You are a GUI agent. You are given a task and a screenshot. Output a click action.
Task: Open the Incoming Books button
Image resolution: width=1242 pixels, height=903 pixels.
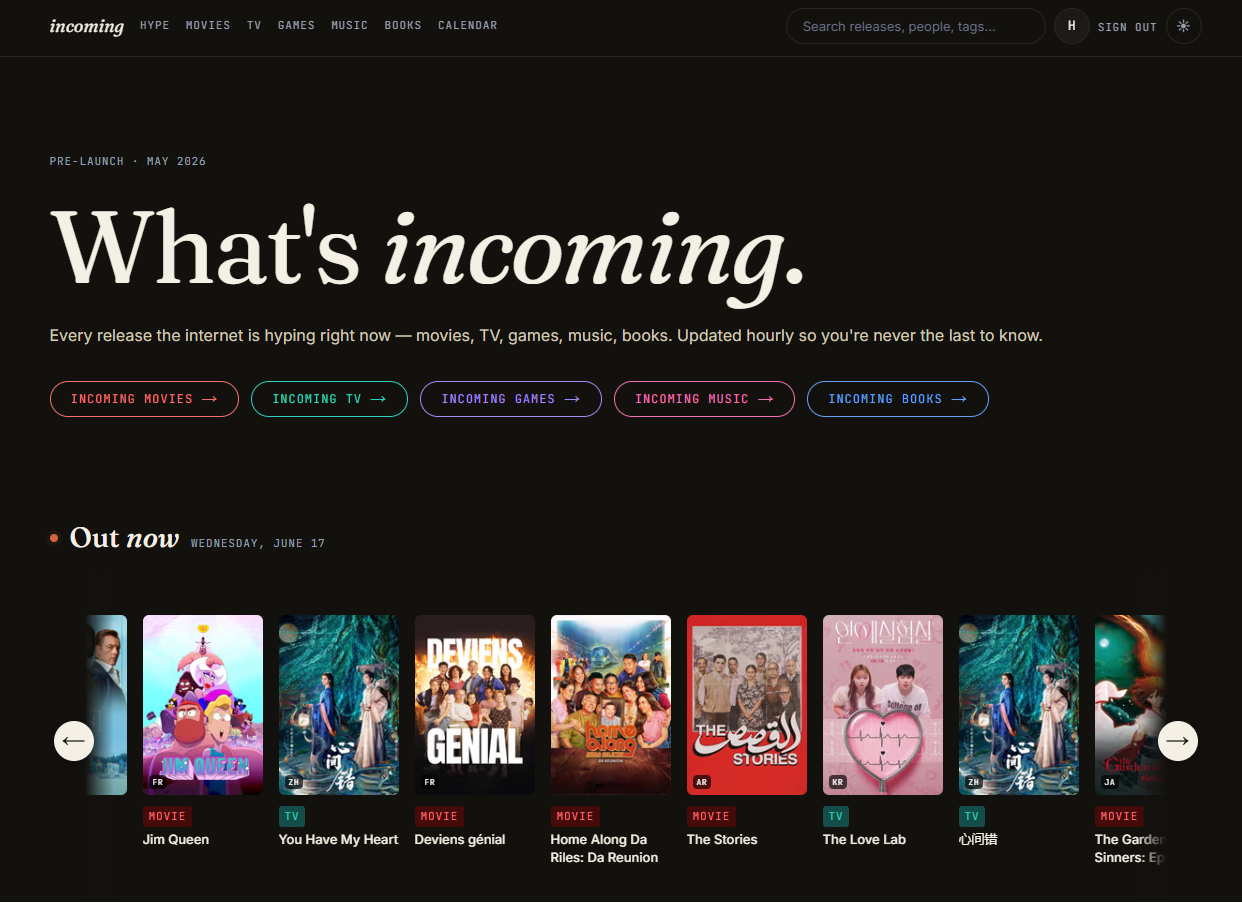[x=898, y=399]
